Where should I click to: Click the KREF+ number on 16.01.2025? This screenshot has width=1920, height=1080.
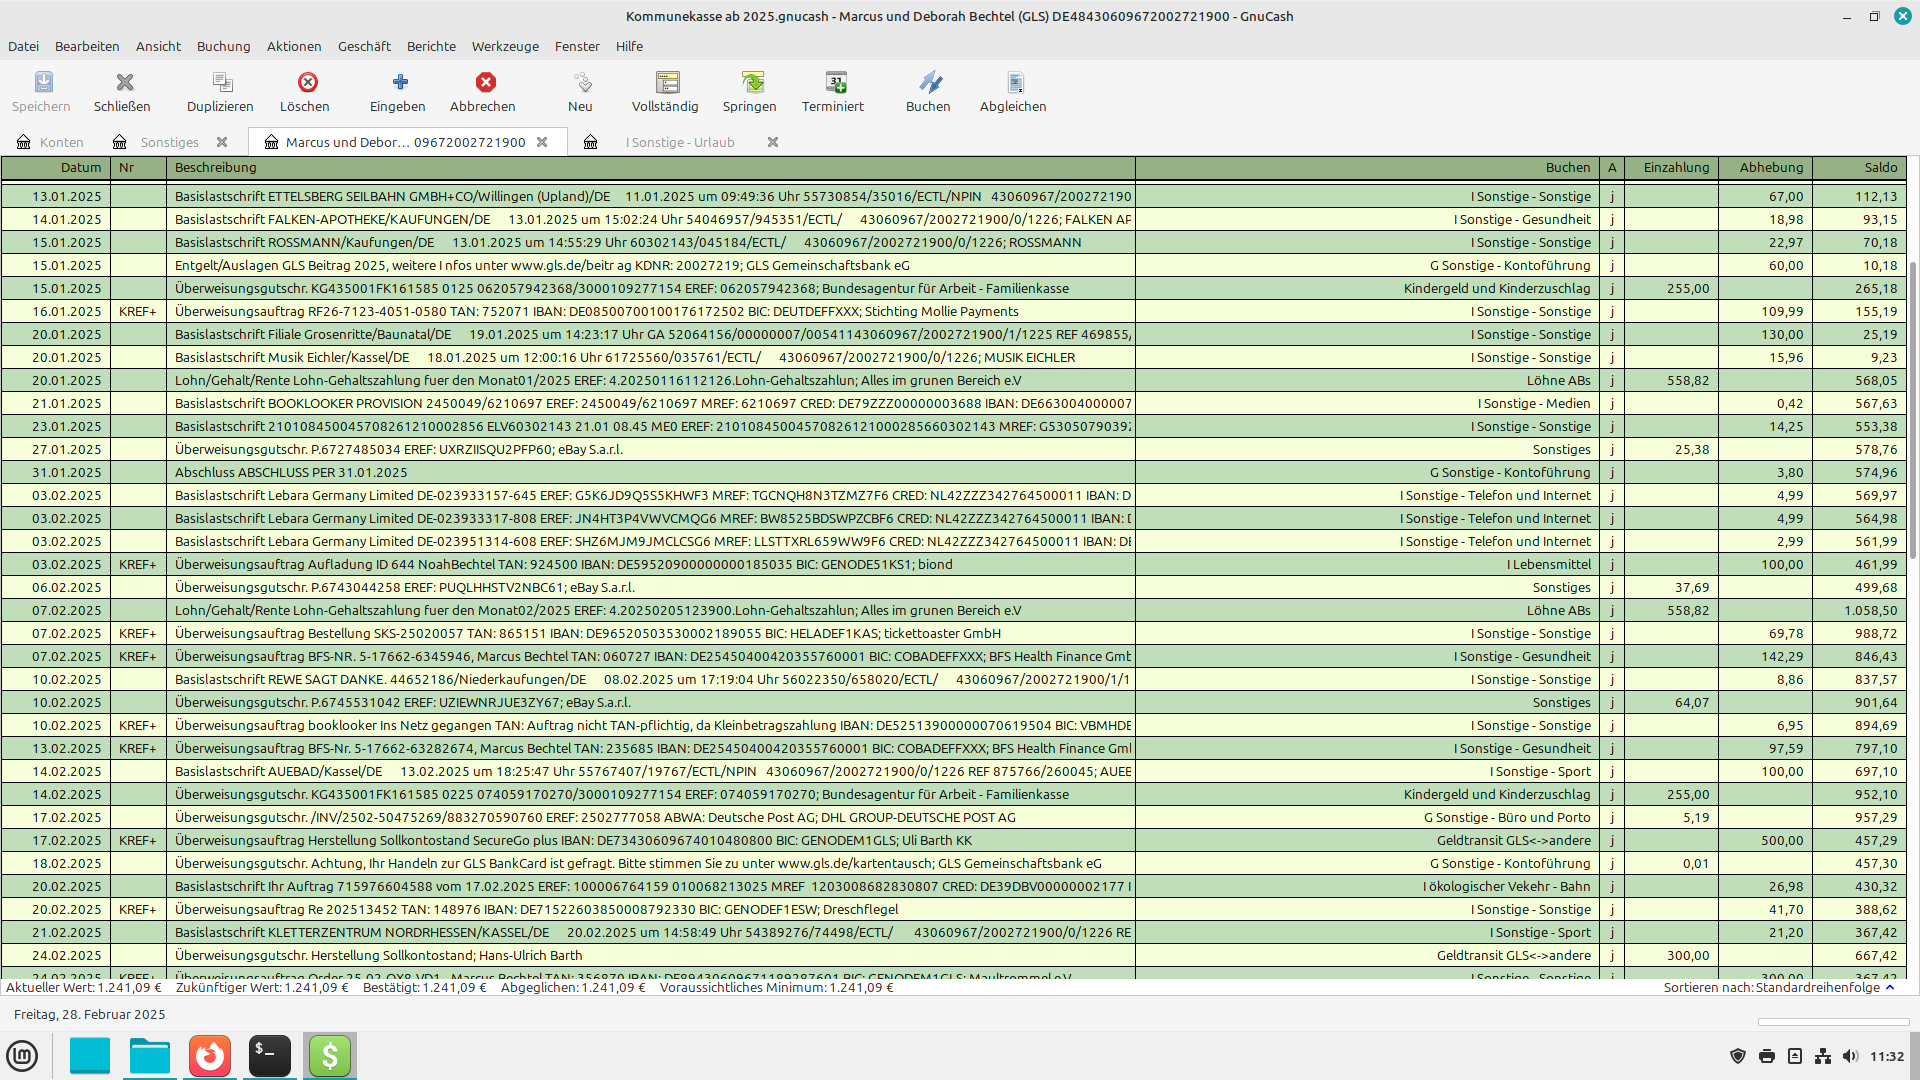(x=138, y=312)
